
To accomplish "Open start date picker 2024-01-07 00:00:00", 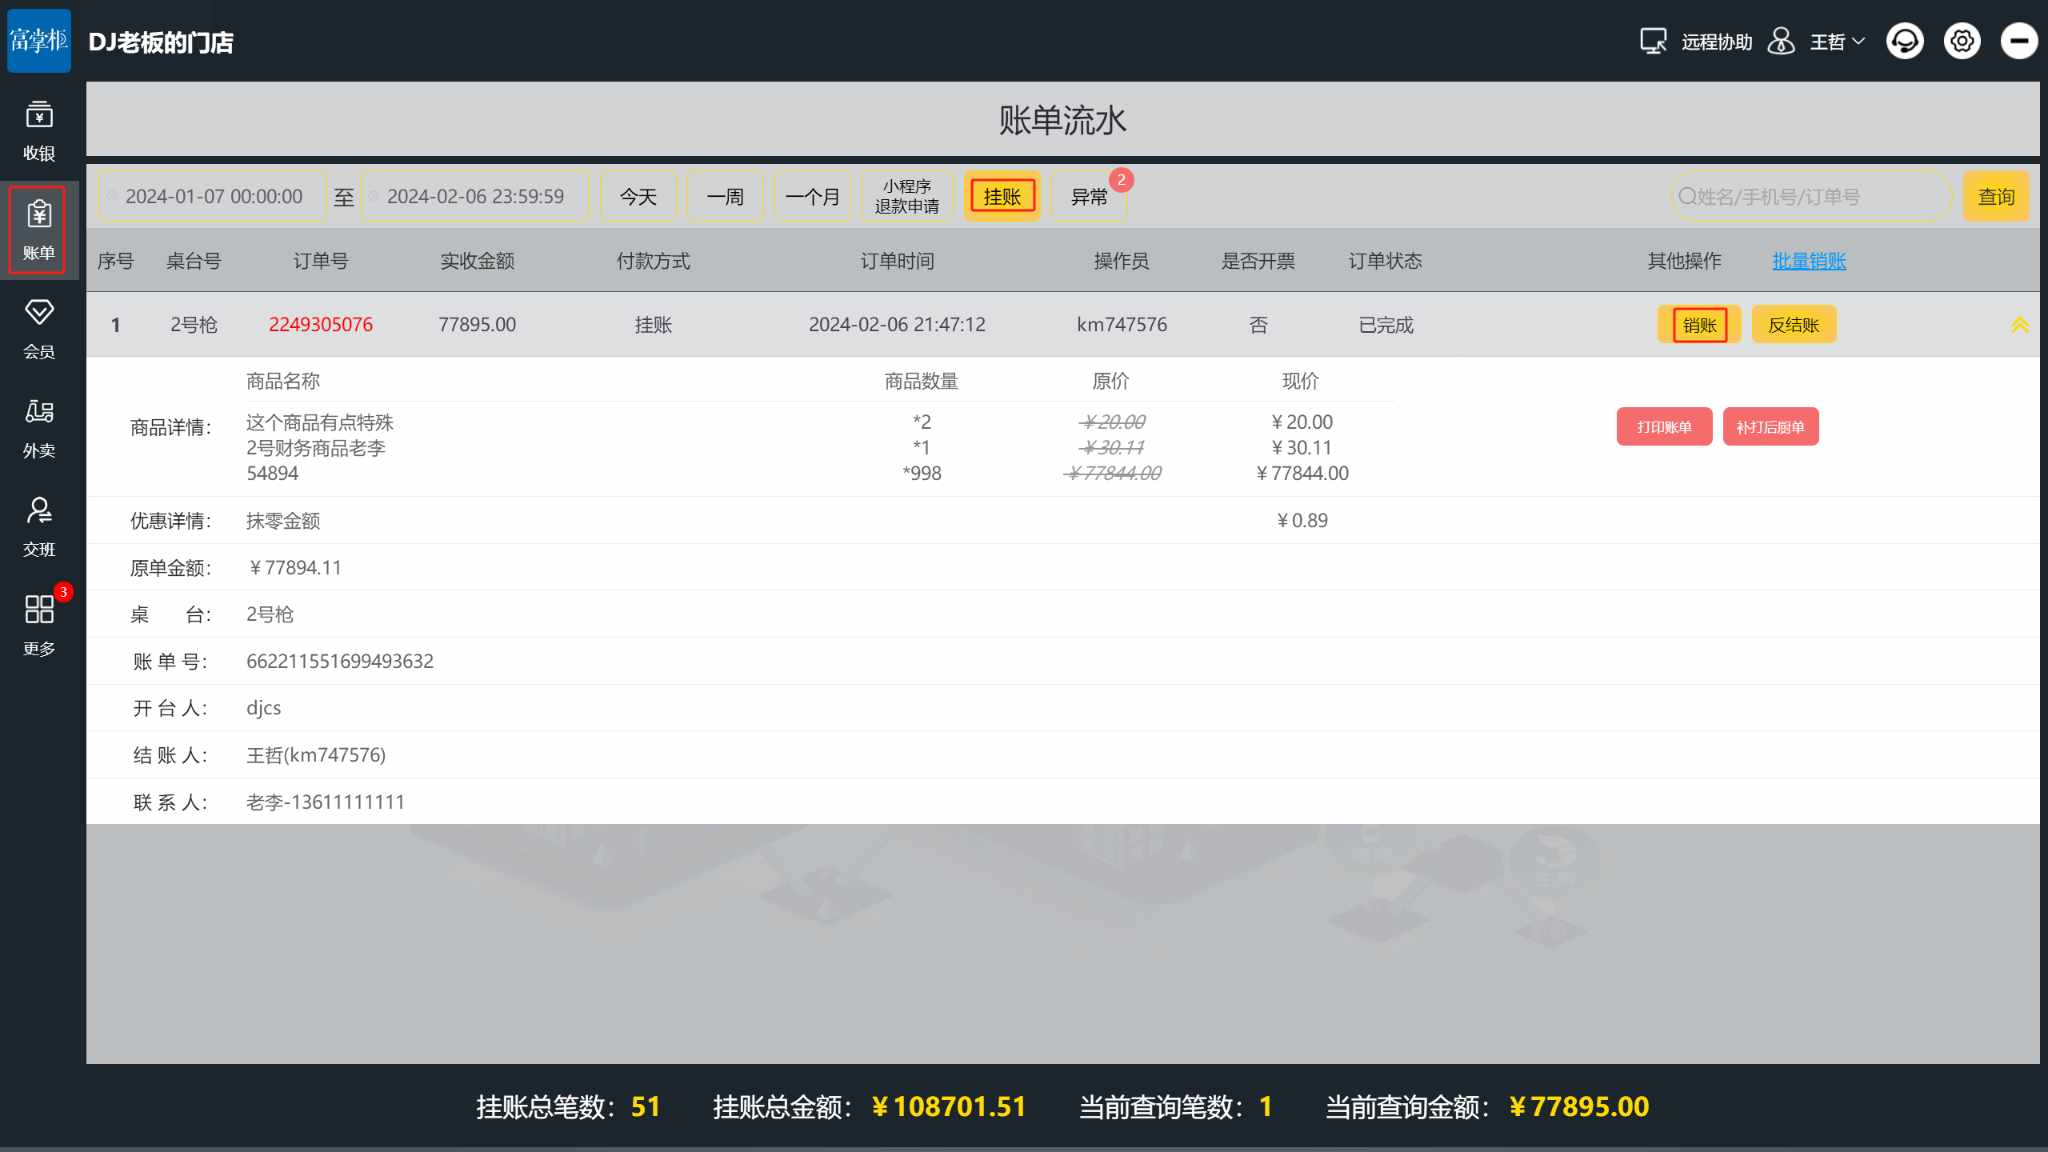I will coord(212,196).
